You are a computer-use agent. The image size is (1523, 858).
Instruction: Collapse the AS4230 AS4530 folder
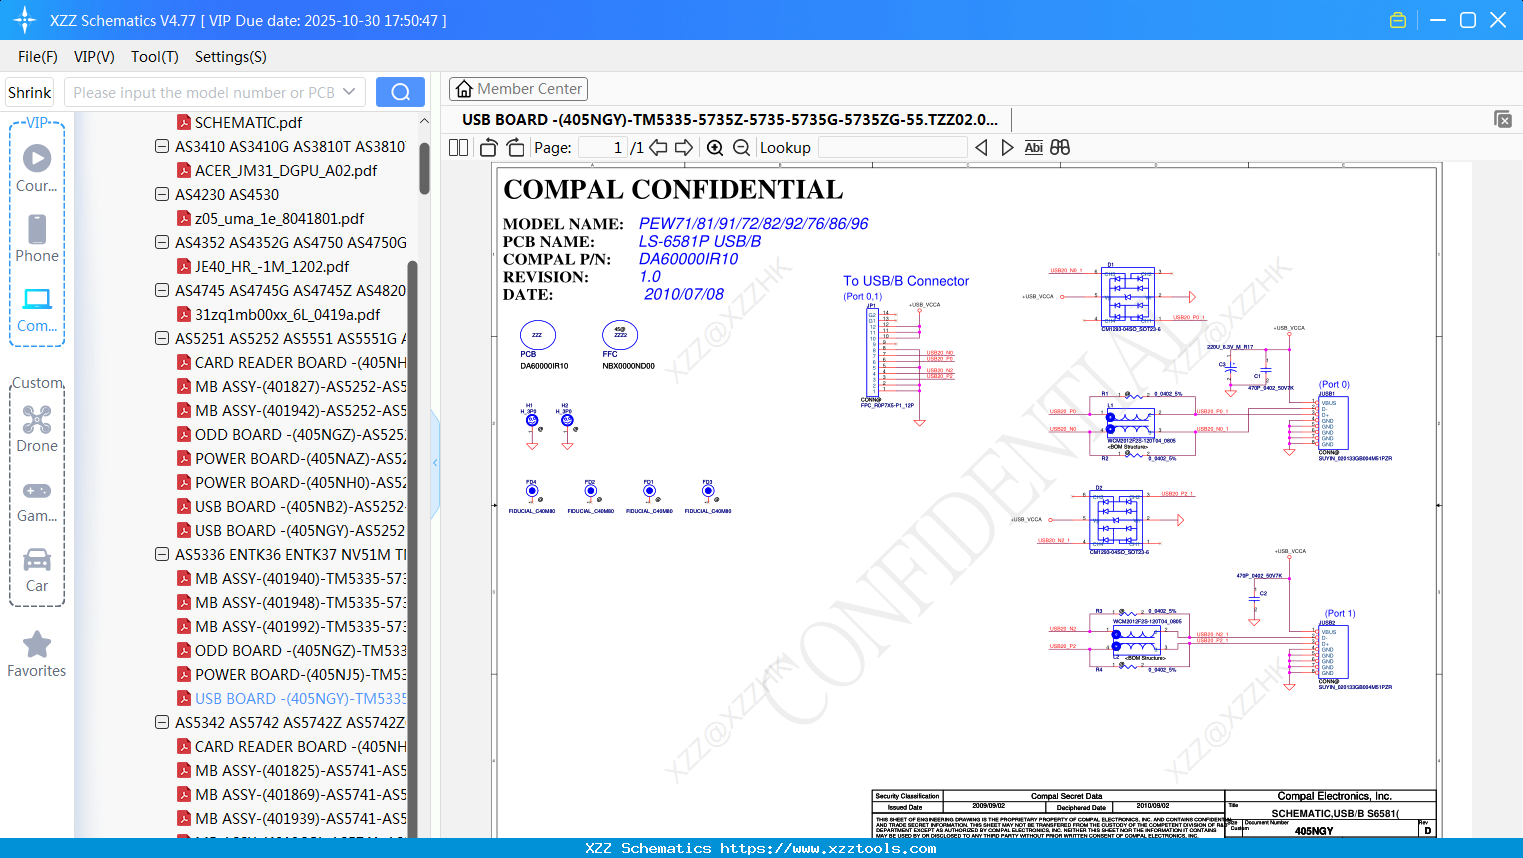(161, 194)
